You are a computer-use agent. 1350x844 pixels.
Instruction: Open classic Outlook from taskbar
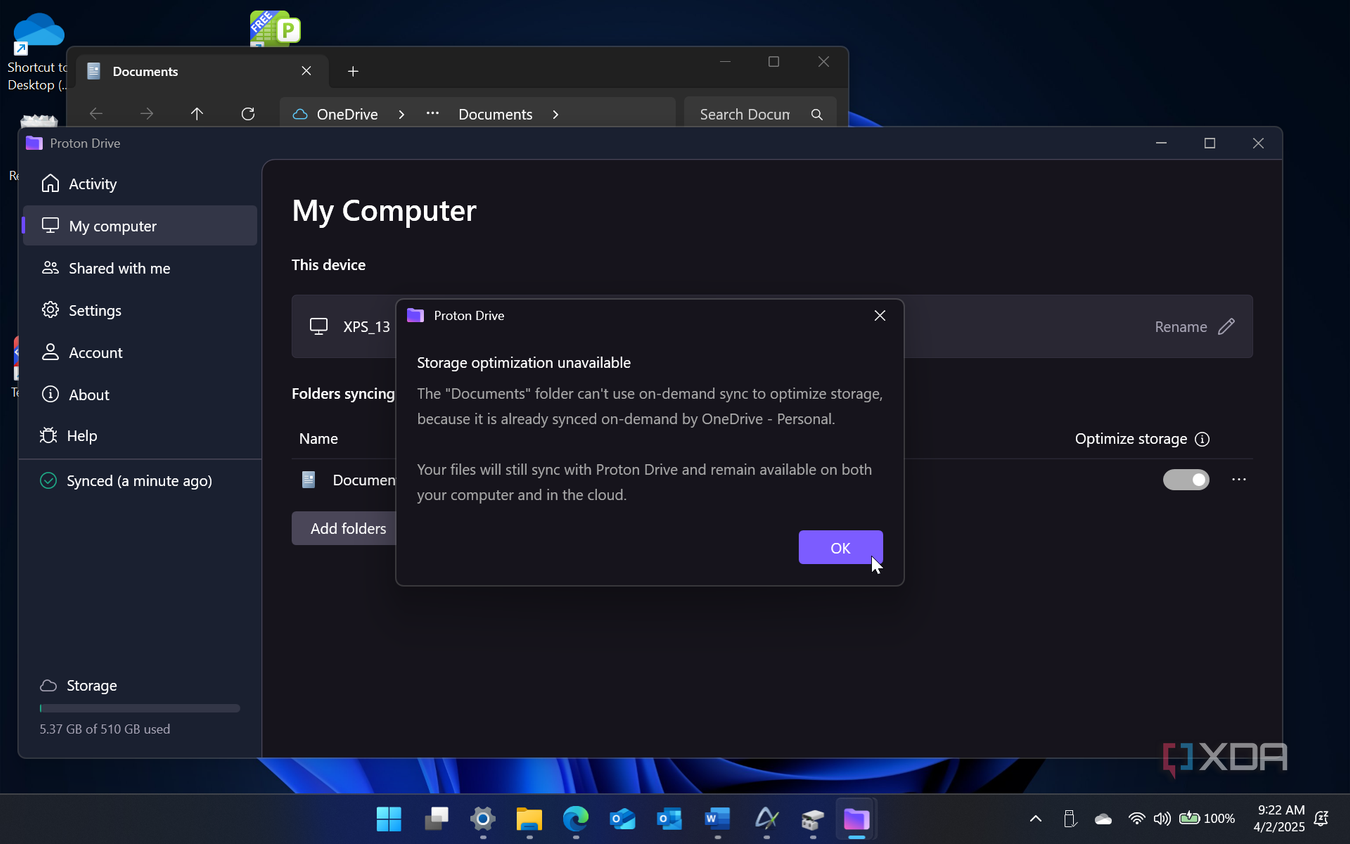(670, 819)
